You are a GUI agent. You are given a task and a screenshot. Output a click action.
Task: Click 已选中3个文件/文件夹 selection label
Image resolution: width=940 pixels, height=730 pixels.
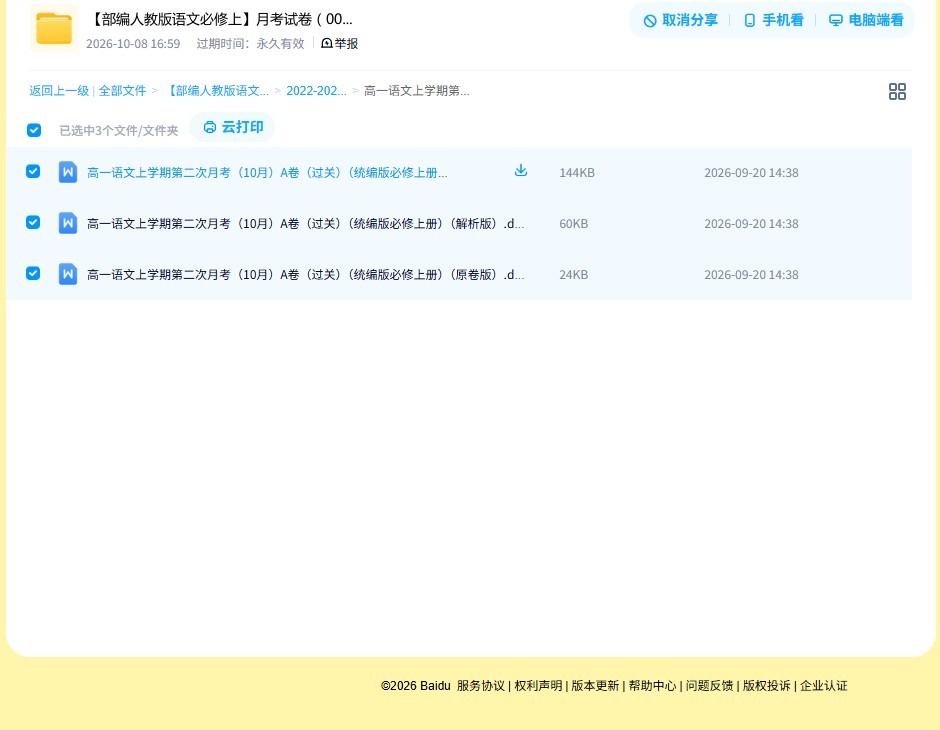(x=119, y=131)
